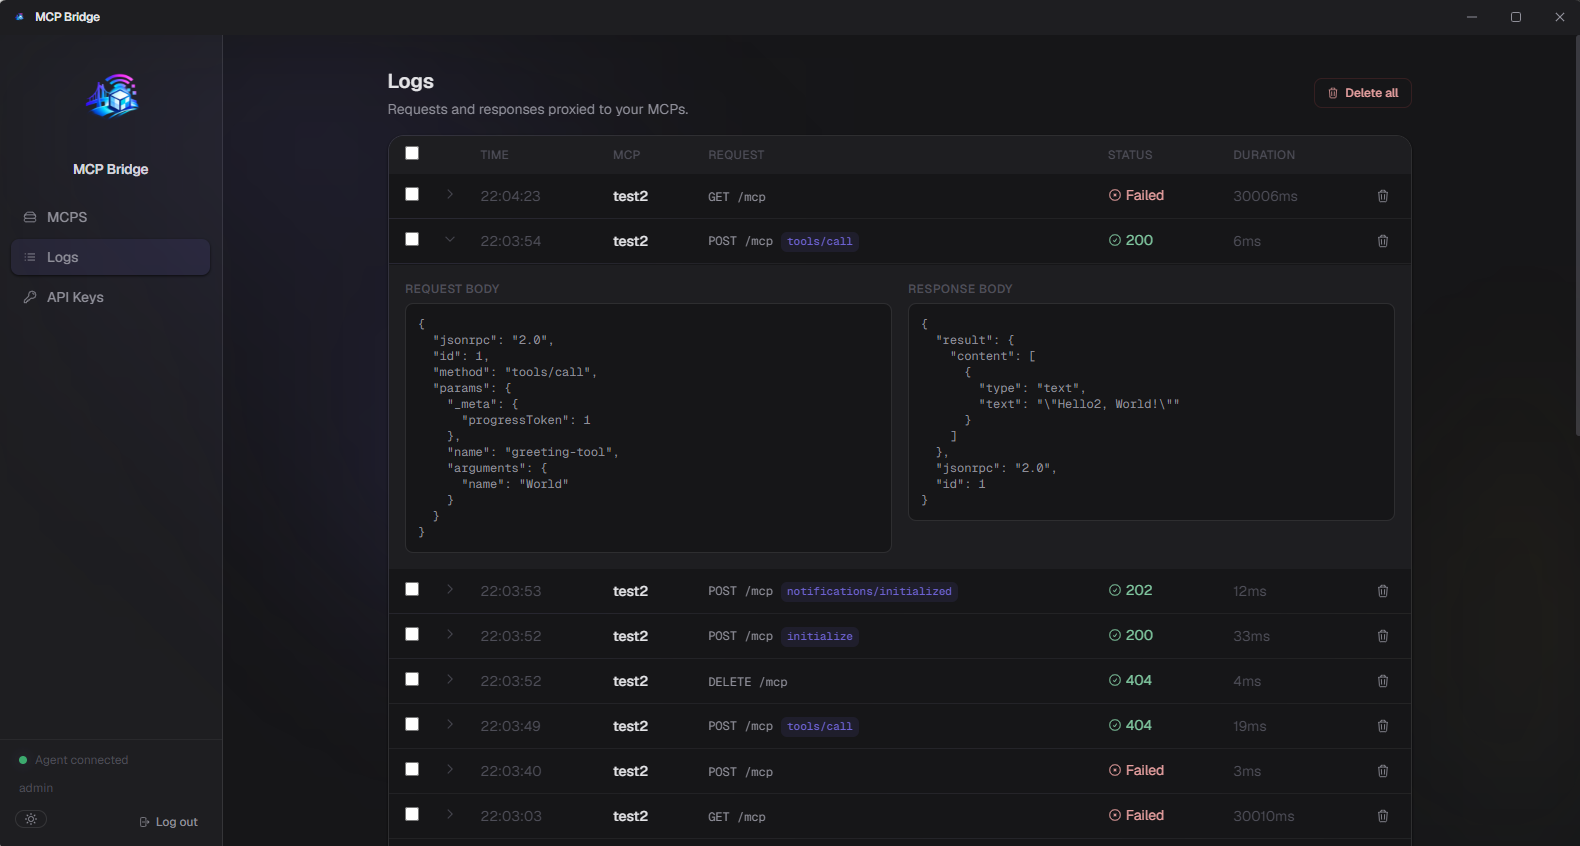Expand the 22:03:03 failed GET row
1580x846 pixels.
450,814
